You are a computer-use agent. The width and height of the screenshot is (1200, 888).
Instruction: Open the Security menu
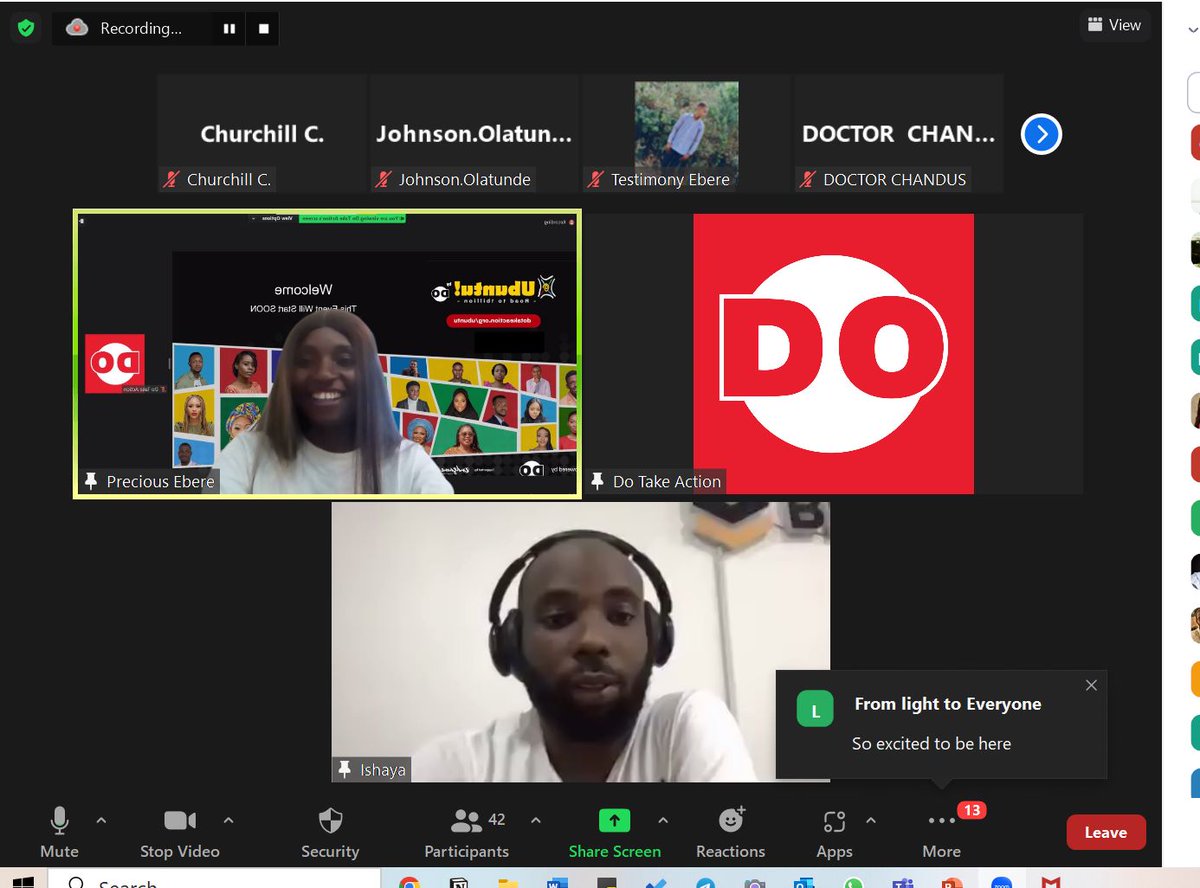330,832
